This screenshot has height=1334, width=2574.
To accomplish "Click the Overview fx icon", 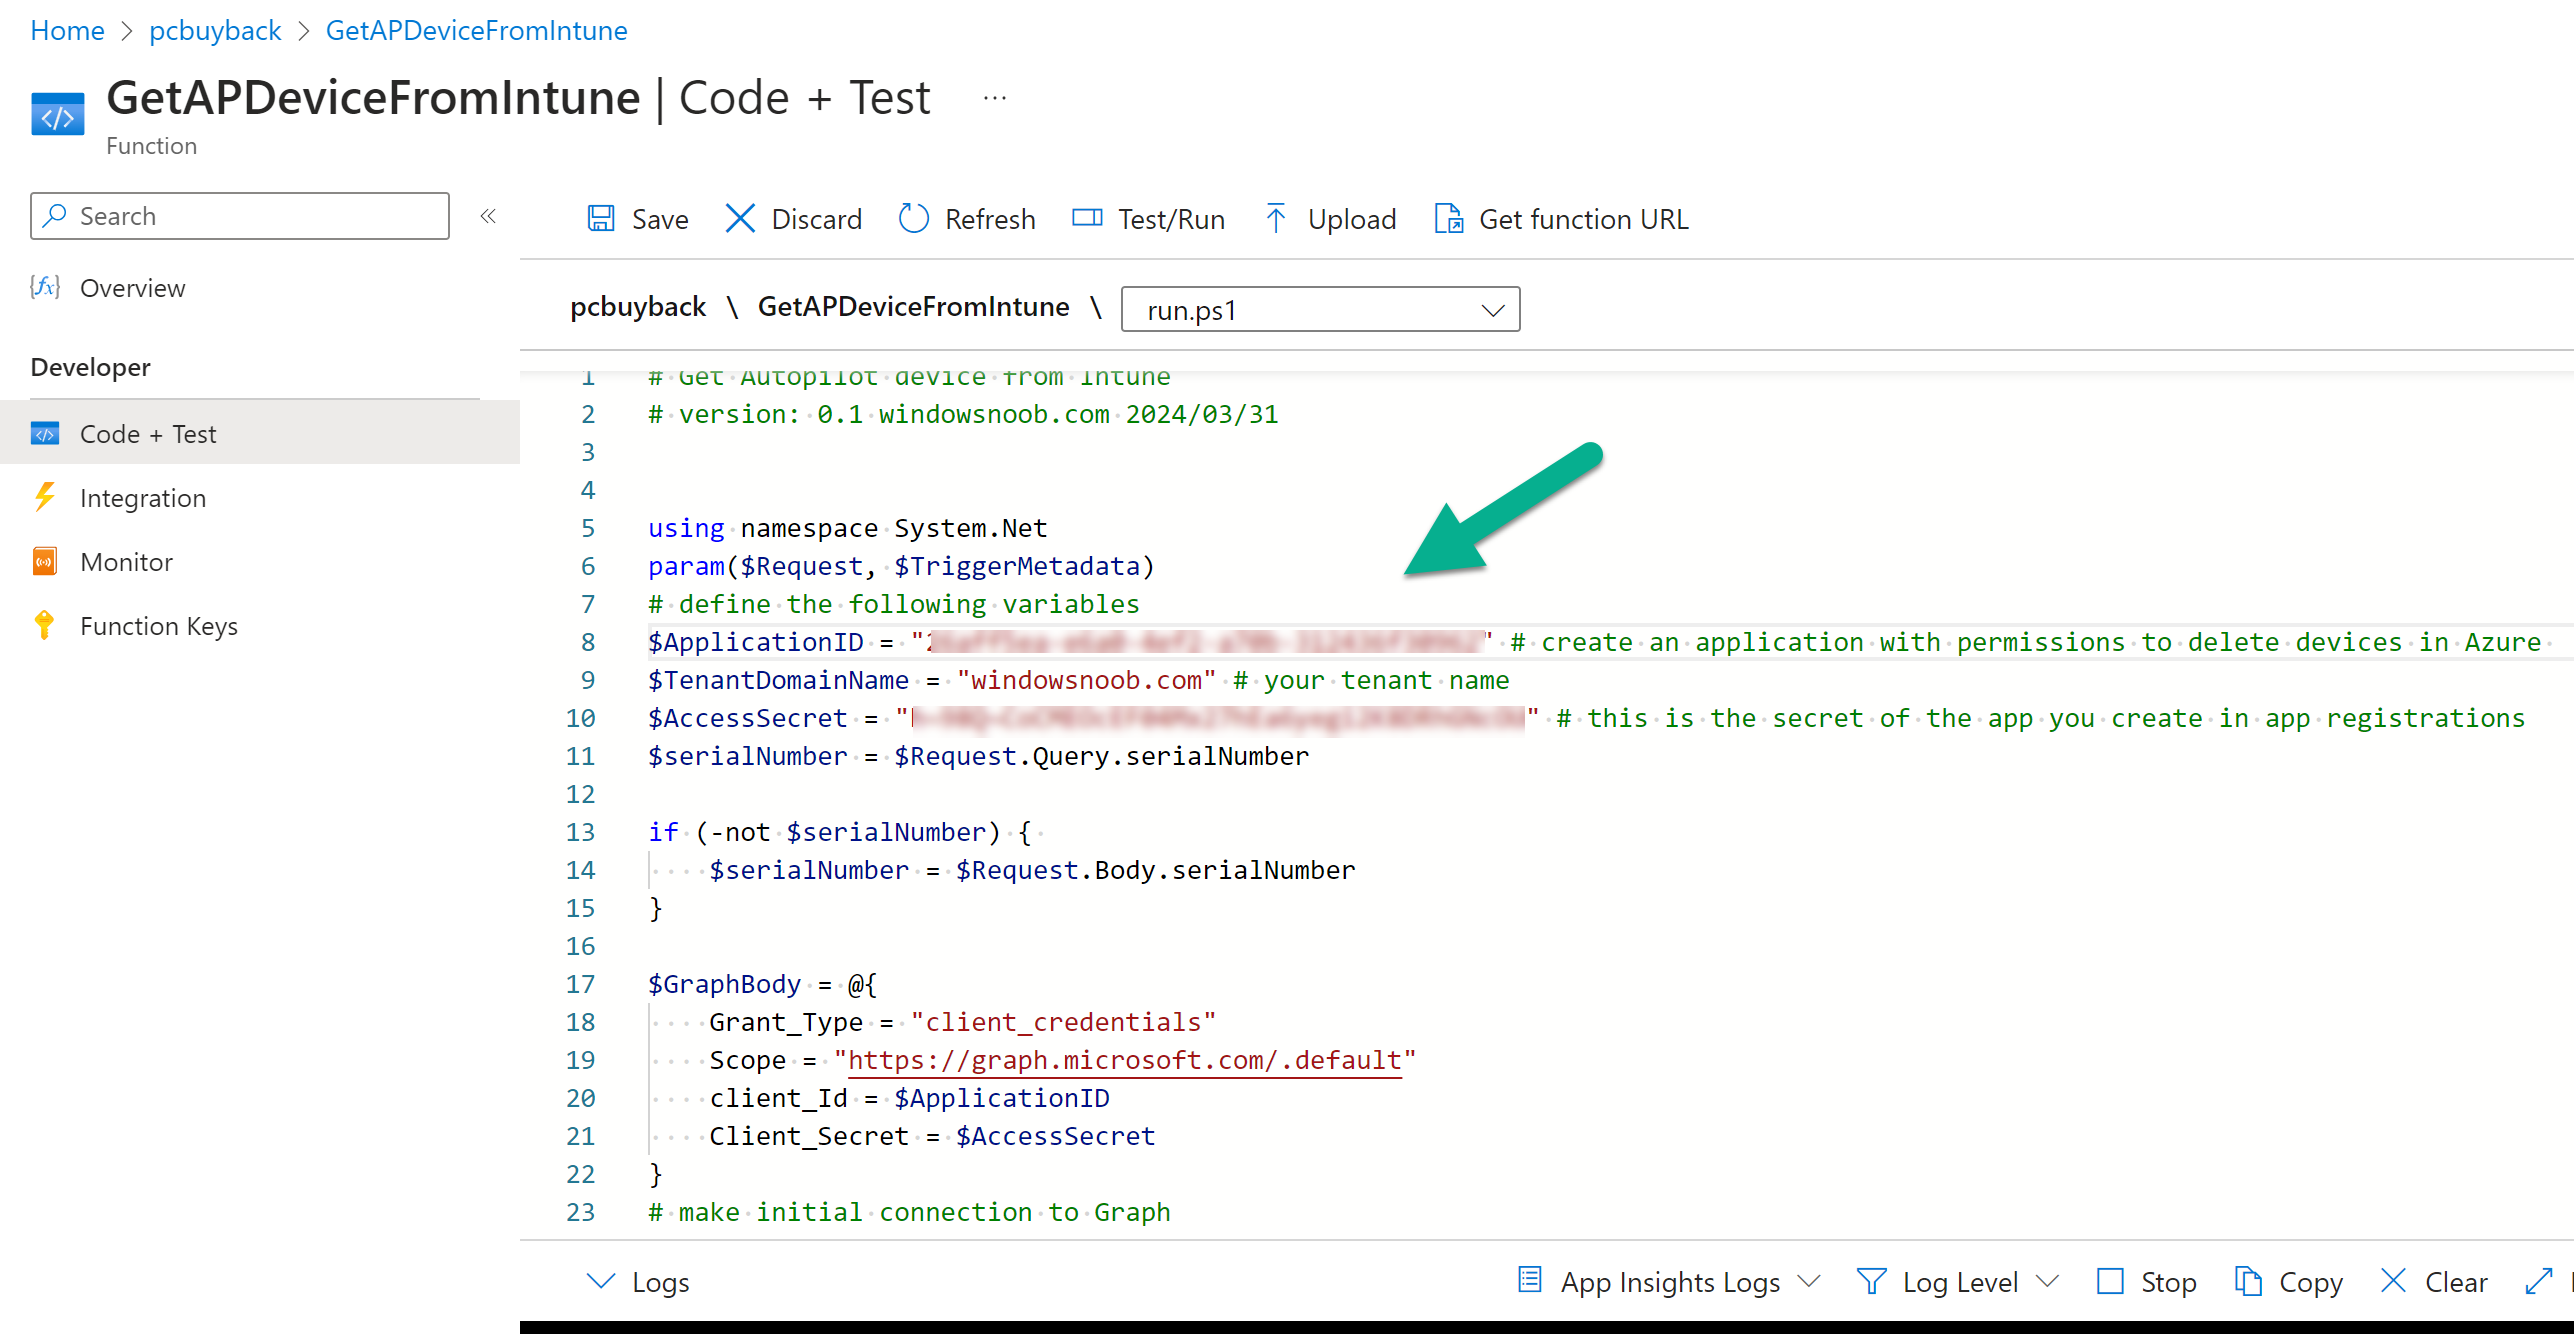I will coord(45,288).
